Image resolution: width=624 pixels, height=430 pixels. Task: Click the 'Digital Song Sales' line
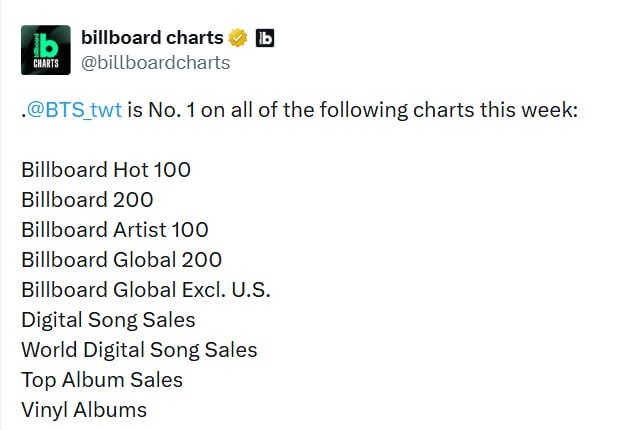point(108,320)
